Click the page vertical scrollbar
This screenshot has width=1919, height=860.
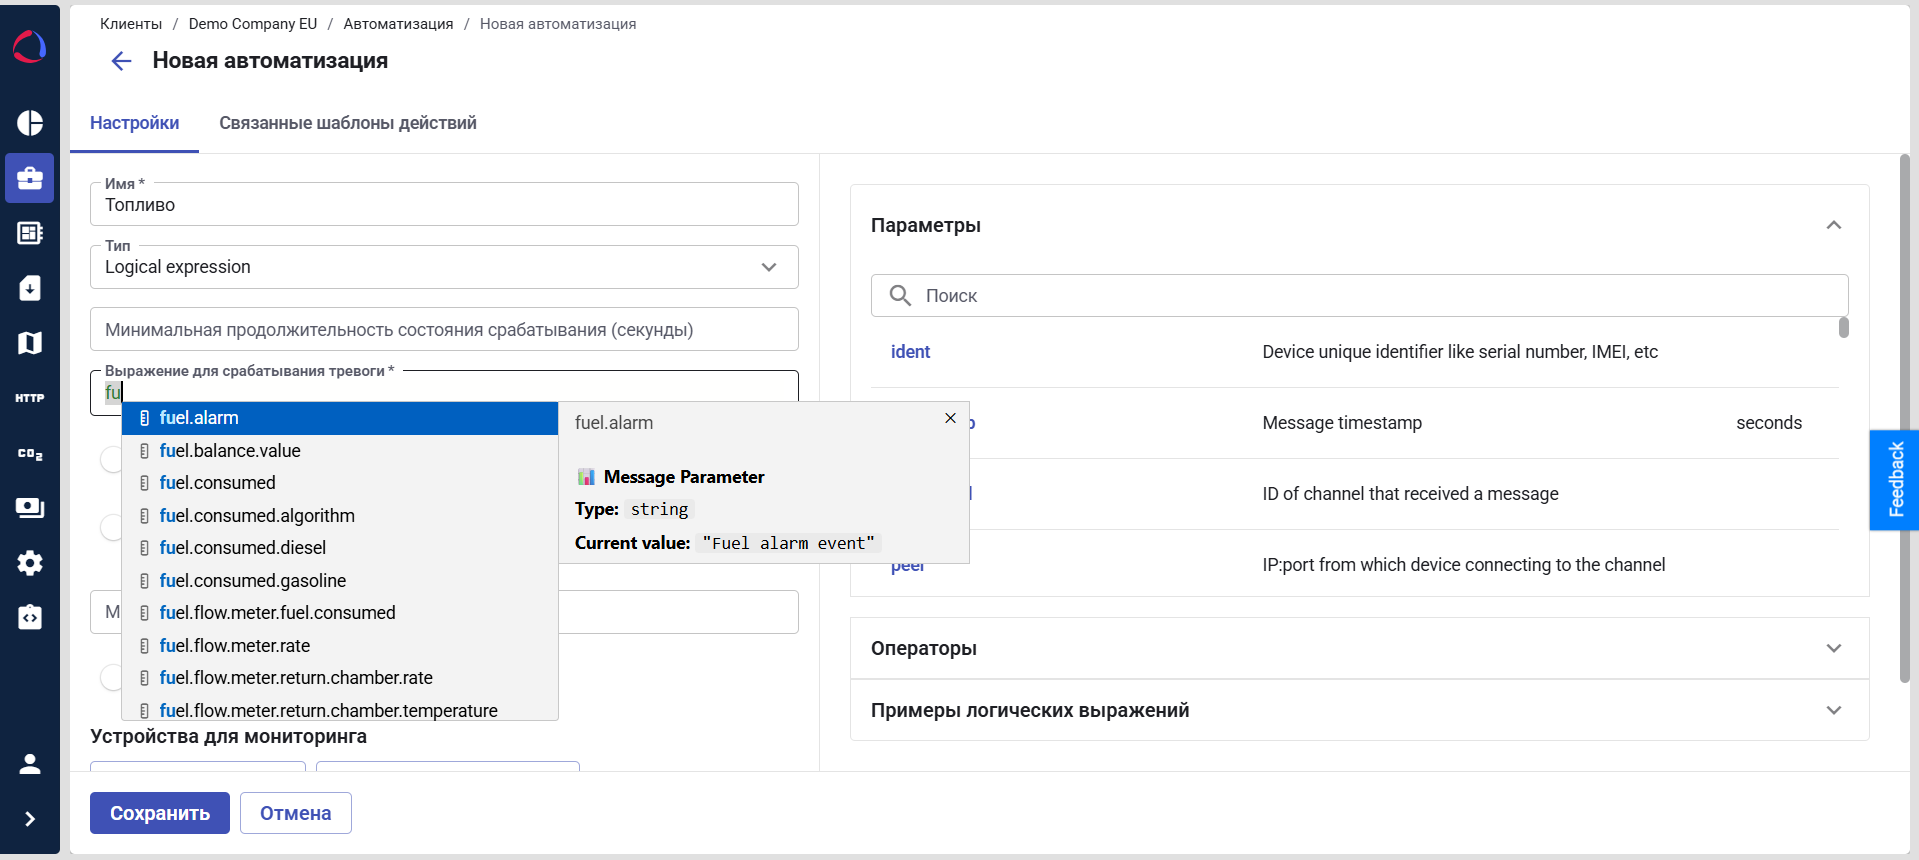[1904, 418]
